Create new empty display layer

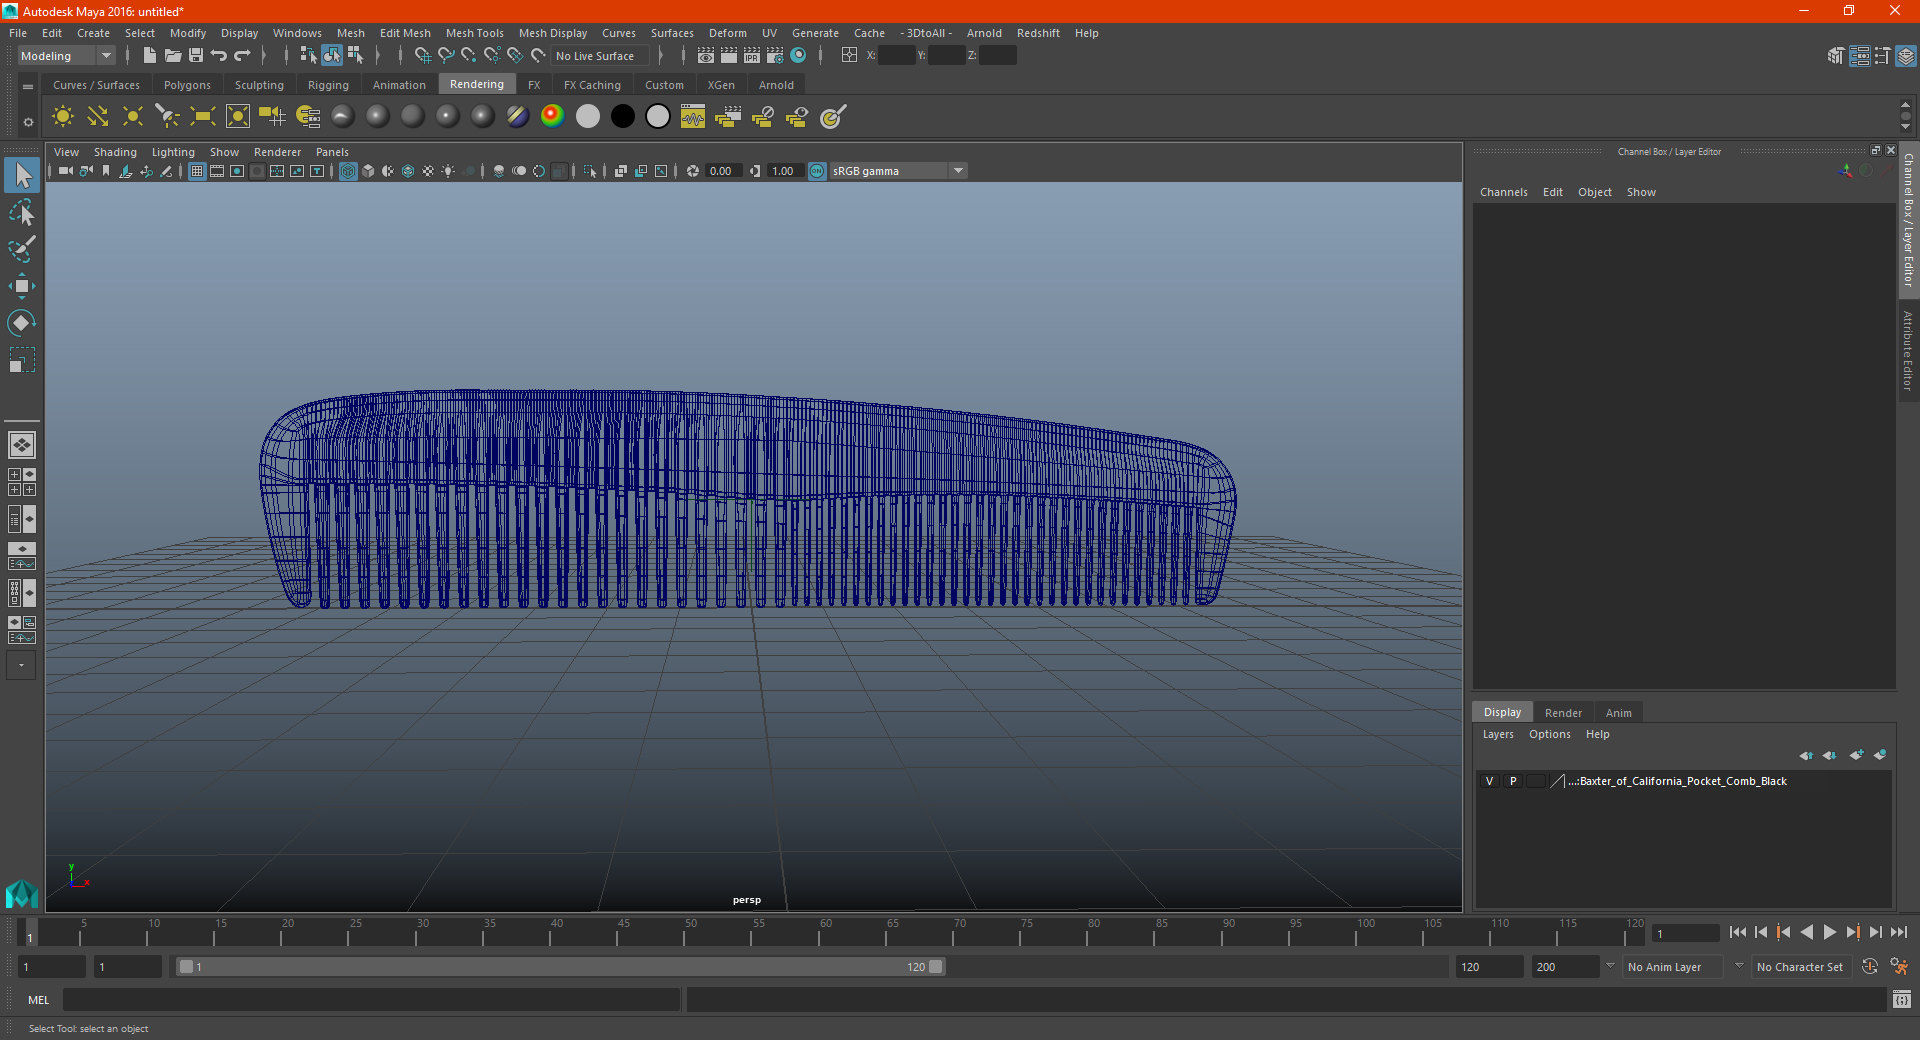(x=1856, y=755)
